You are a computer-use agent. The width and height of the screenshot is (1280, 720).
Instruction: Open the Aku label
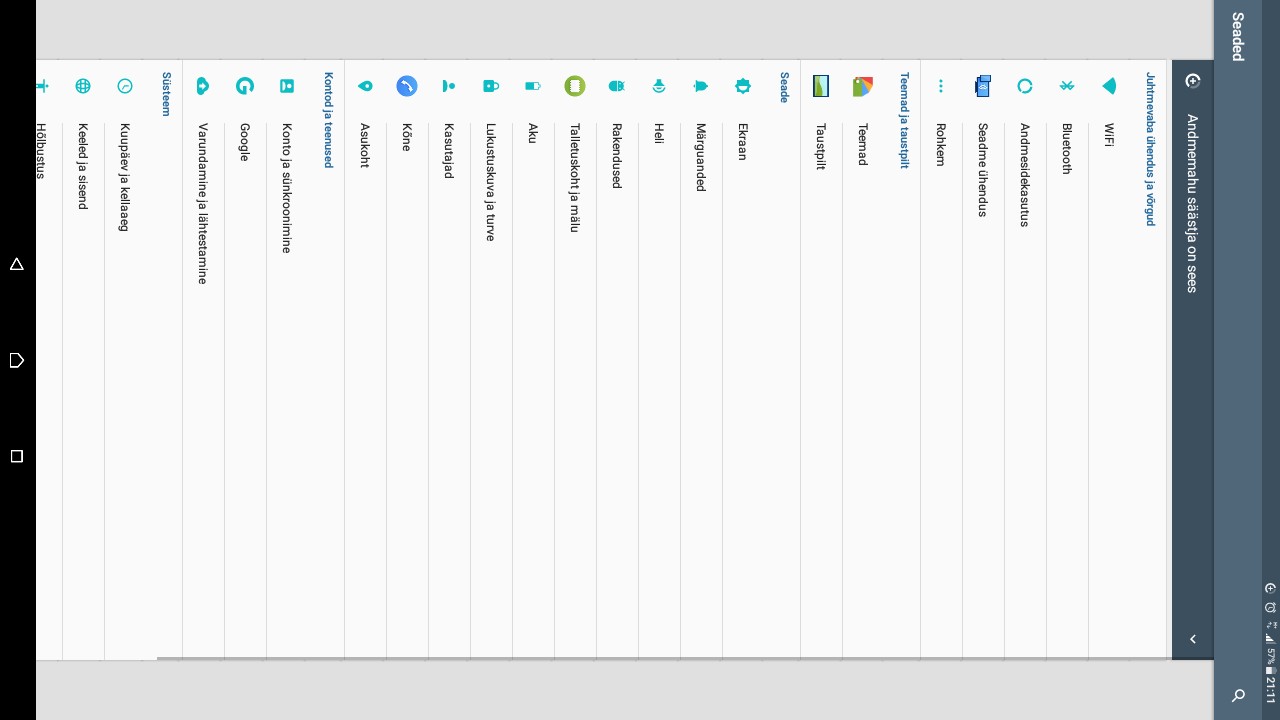coord(533,133)
